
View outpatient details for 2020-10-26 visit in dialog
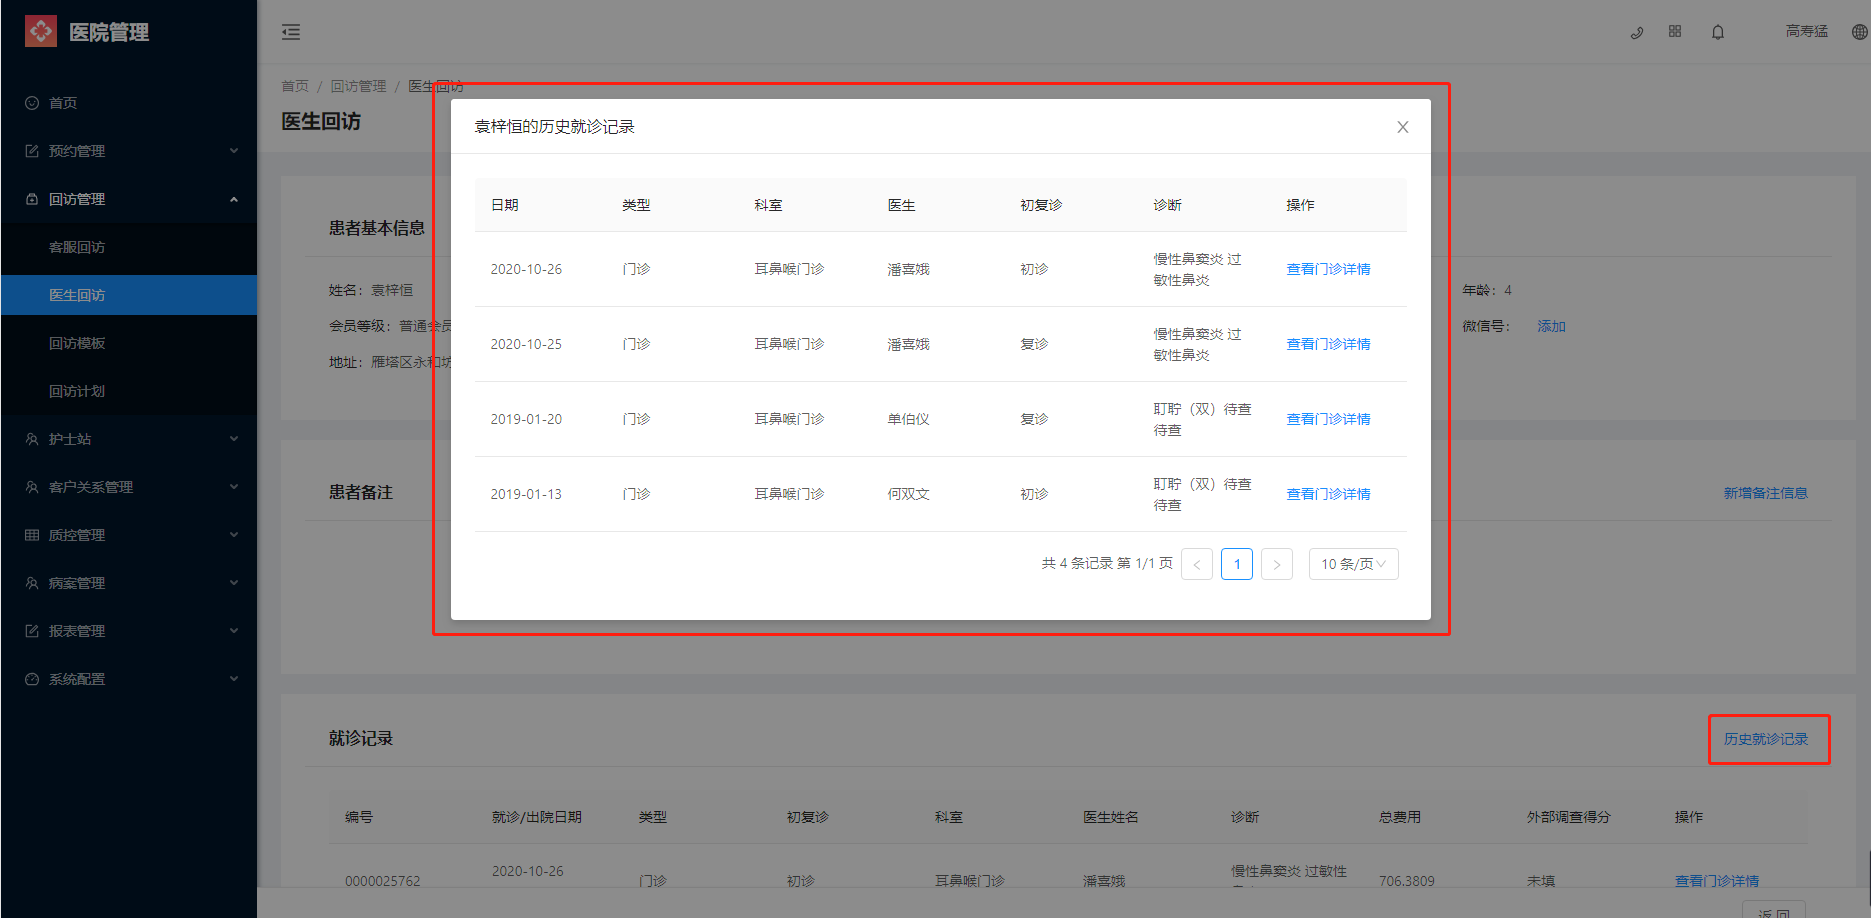[1328, 269]
